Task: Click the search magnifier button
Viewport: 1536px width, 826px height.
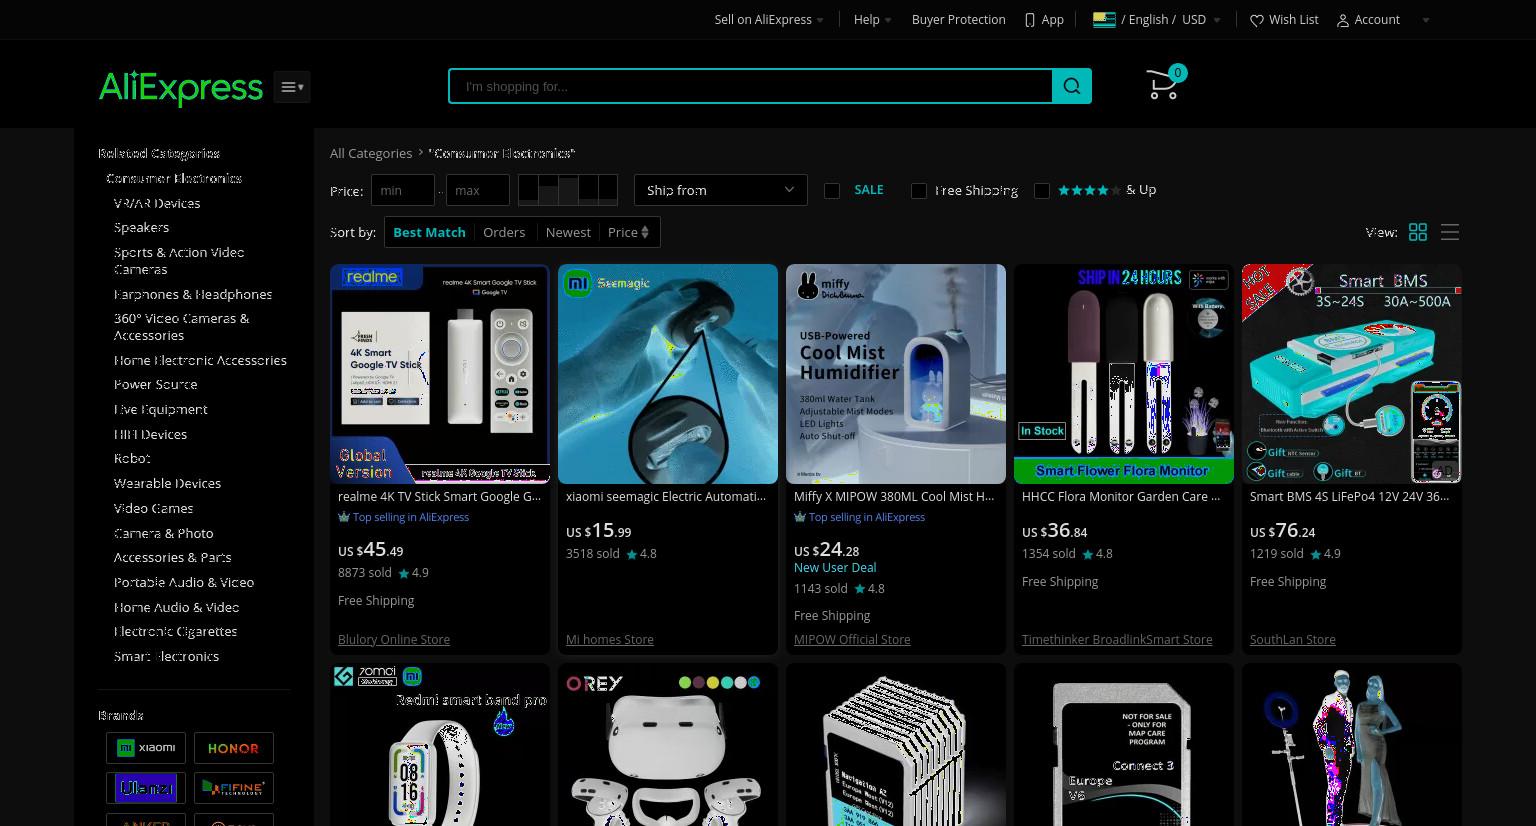Action: pos(1072,86)
